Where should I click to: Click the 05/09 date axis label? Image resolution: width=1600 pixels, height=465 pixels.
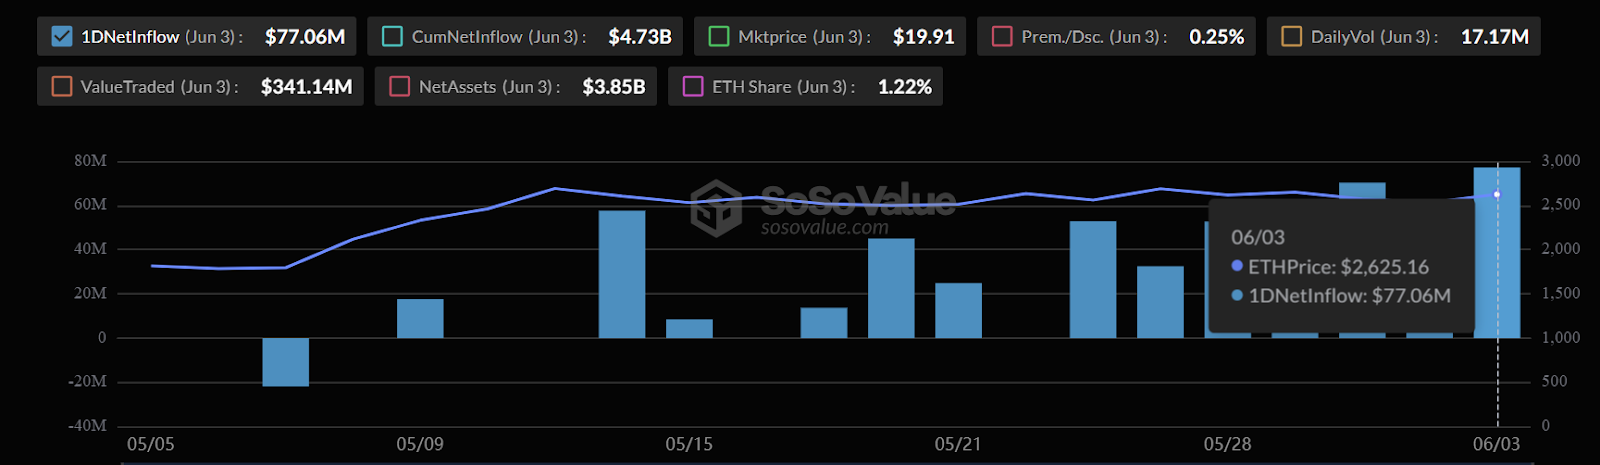click(420, 444)
